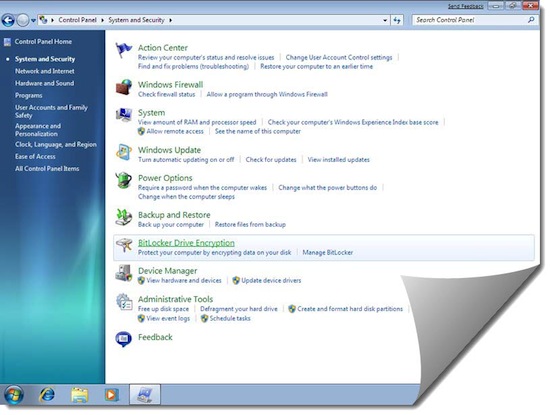Click the Control Panel Home icon
Screen dimensions: 550x415
pos(7,42)
